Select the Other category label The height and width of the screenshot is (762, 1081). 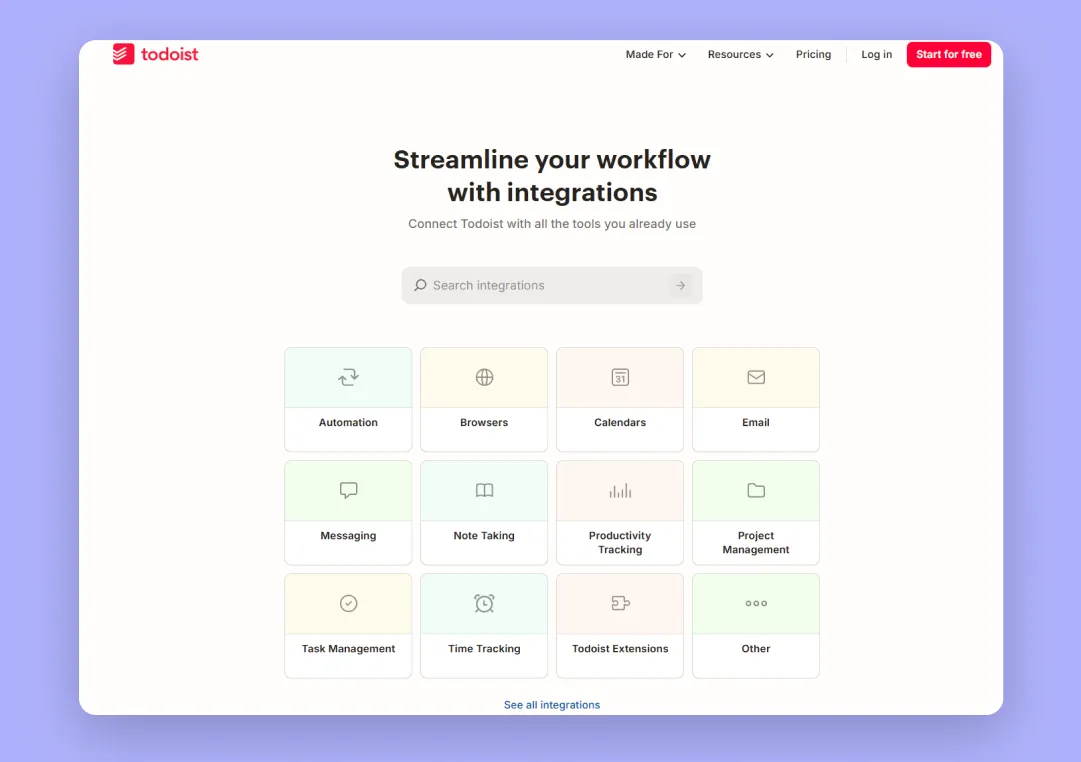click(x=756, y=649)
